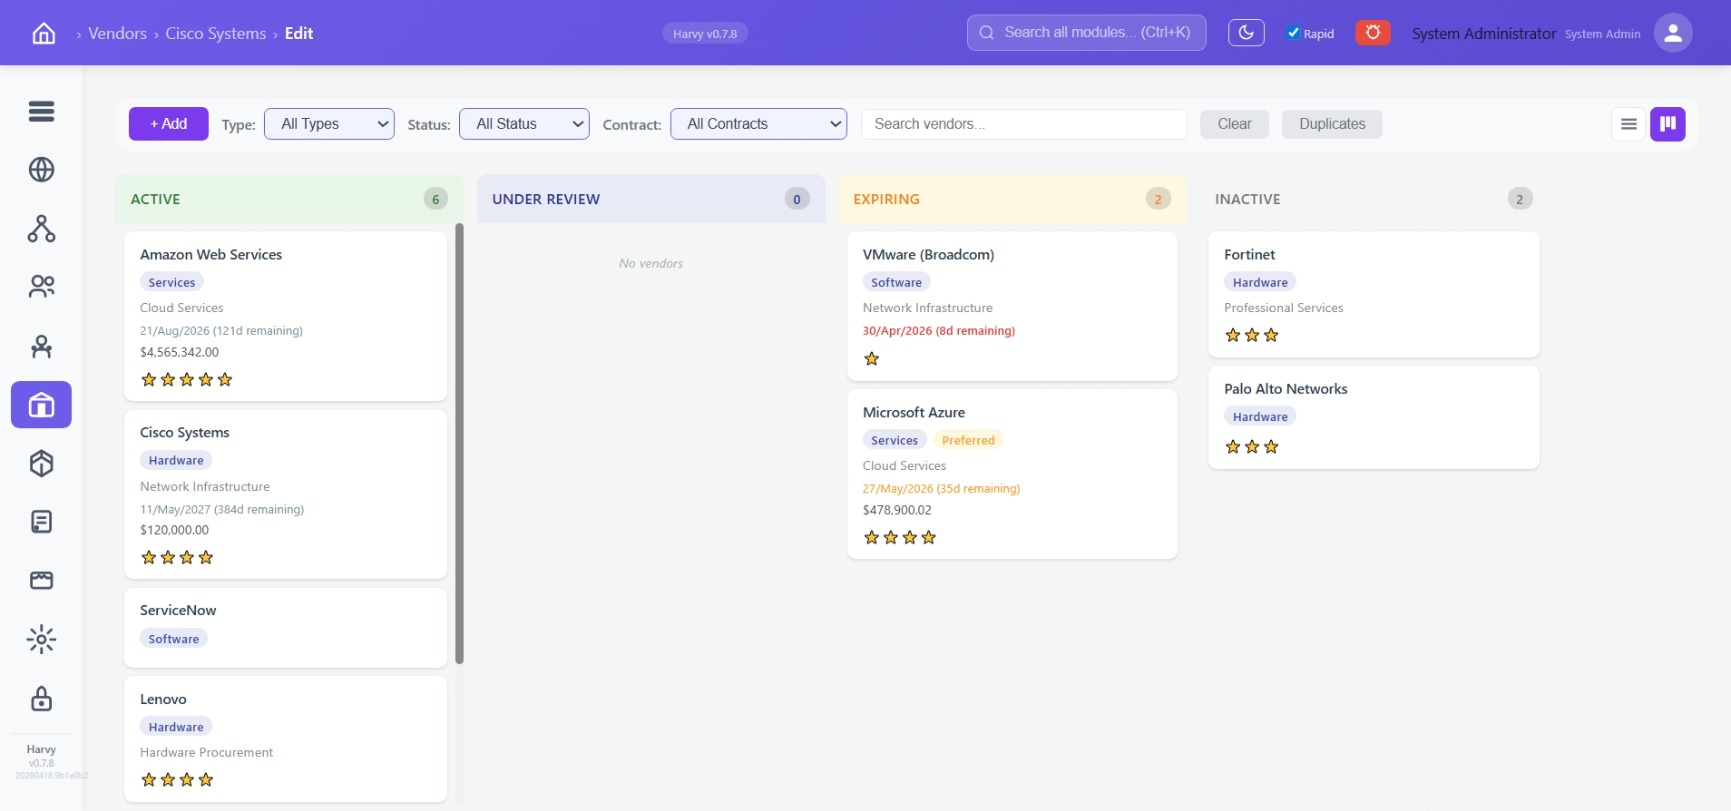Click the System Administrator name
Image resolution: width=1731 pixels, height=811 pixels.
(1484, 33)
